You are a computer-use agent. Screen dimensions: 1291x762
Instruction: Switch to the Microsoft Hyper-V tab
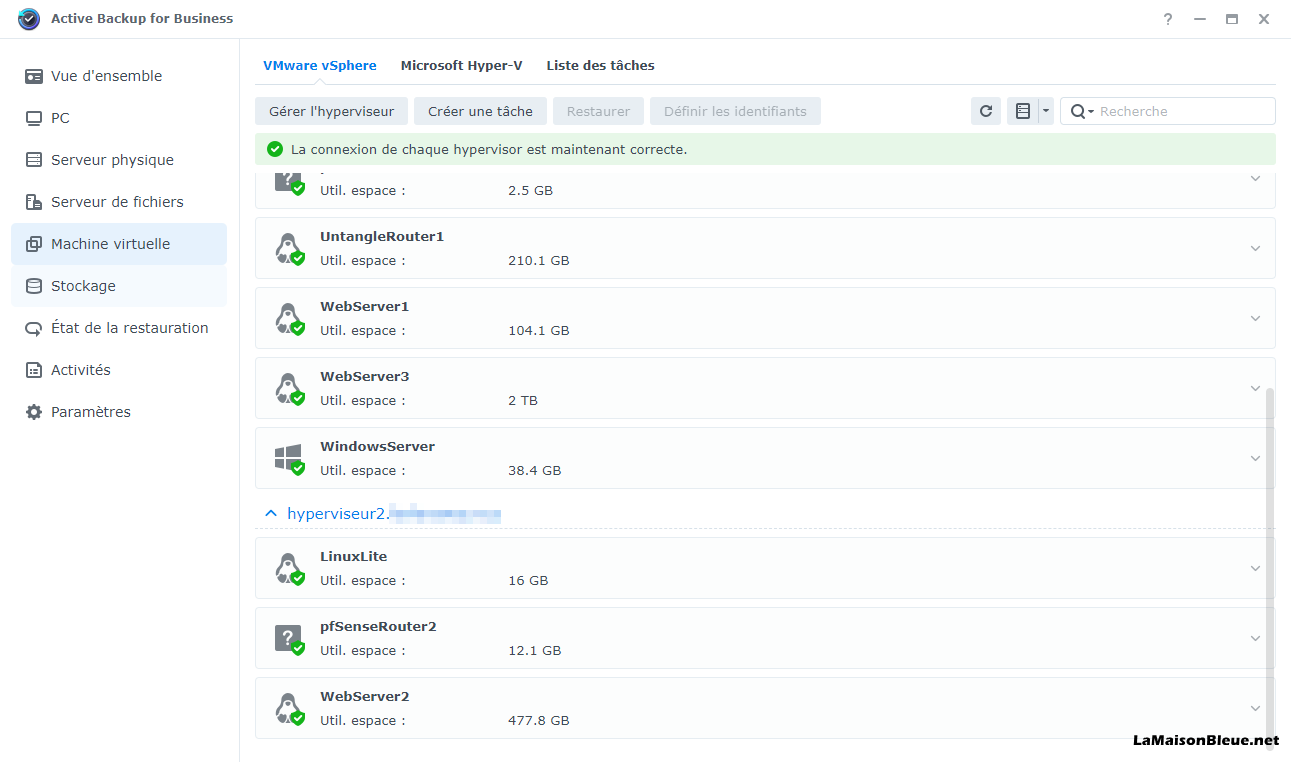tap(461, 65)
